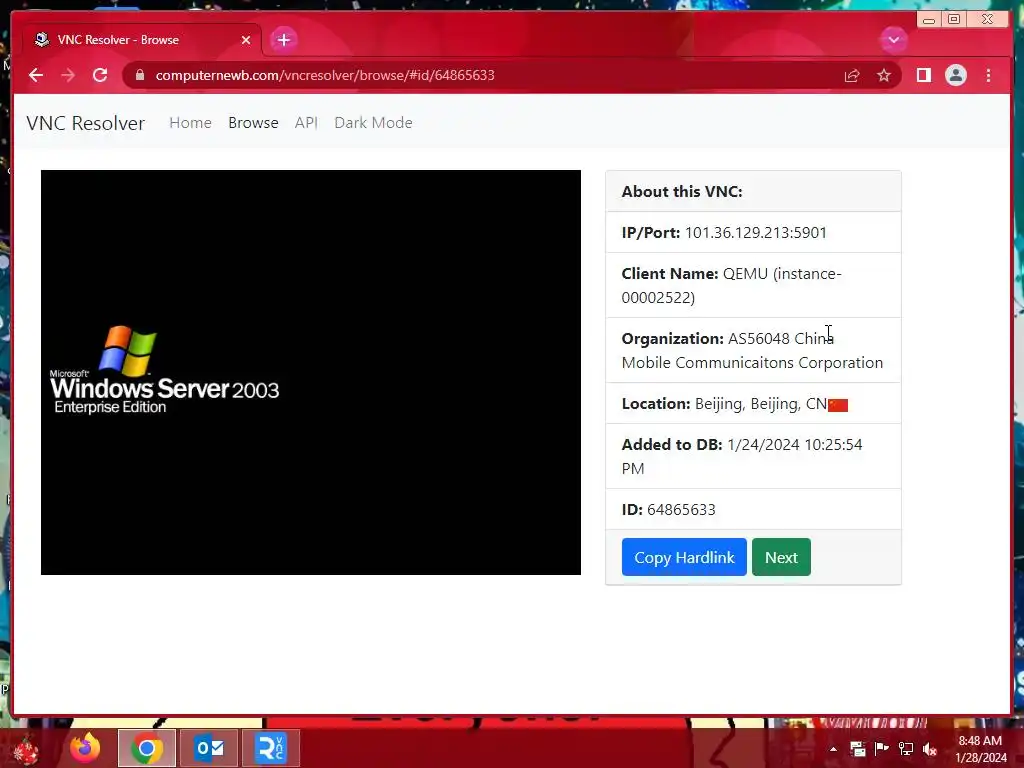Screen dimensions: 1024x768
Task: Switch on Dark Mode
Action: (374, 123)
